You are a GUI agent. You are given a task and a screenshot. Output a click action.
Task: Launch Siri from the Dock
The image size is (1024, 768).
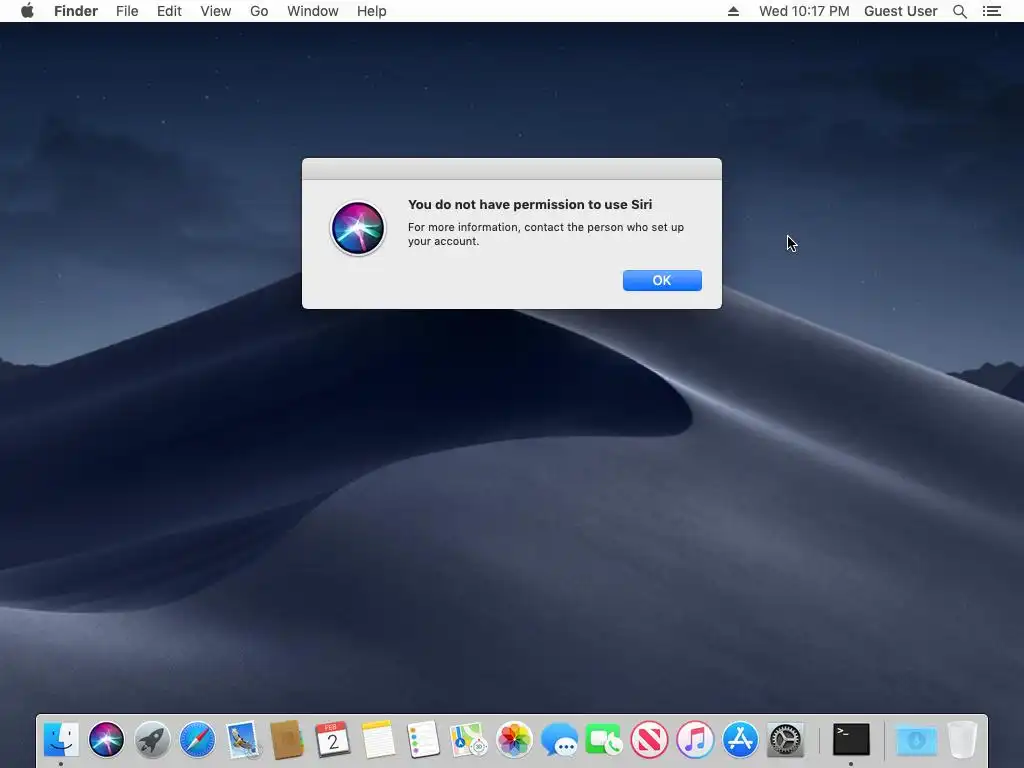click(x=106, y=740)
